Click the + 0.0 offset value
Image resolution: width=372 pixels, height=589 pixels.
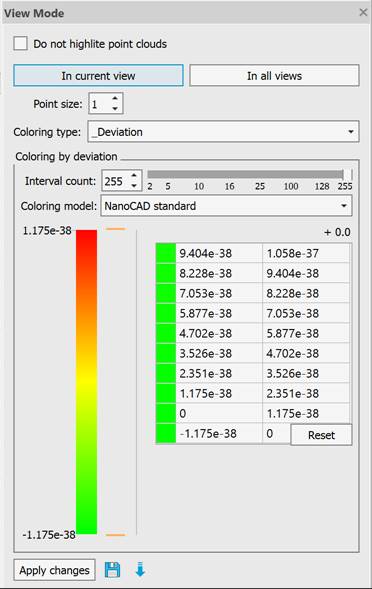(x=337, y=232)
